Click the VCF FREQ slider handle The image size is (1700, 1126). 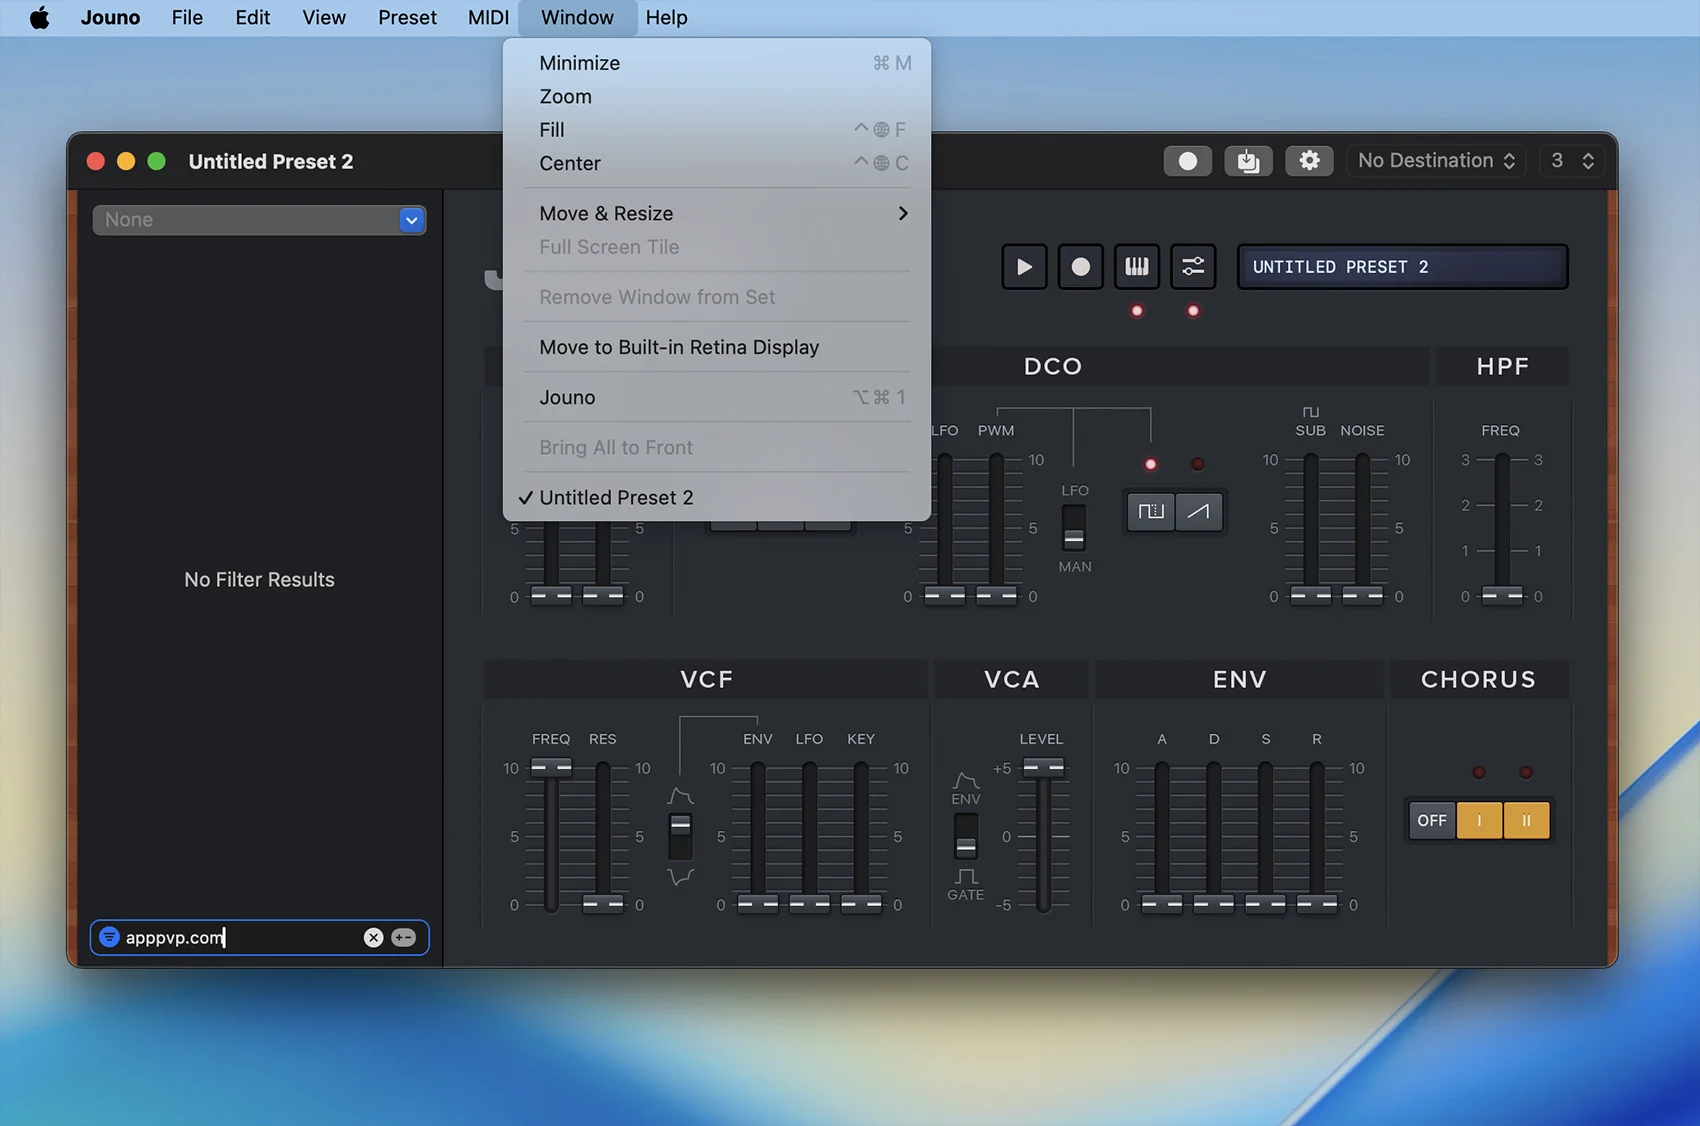[x=551, y=767]
